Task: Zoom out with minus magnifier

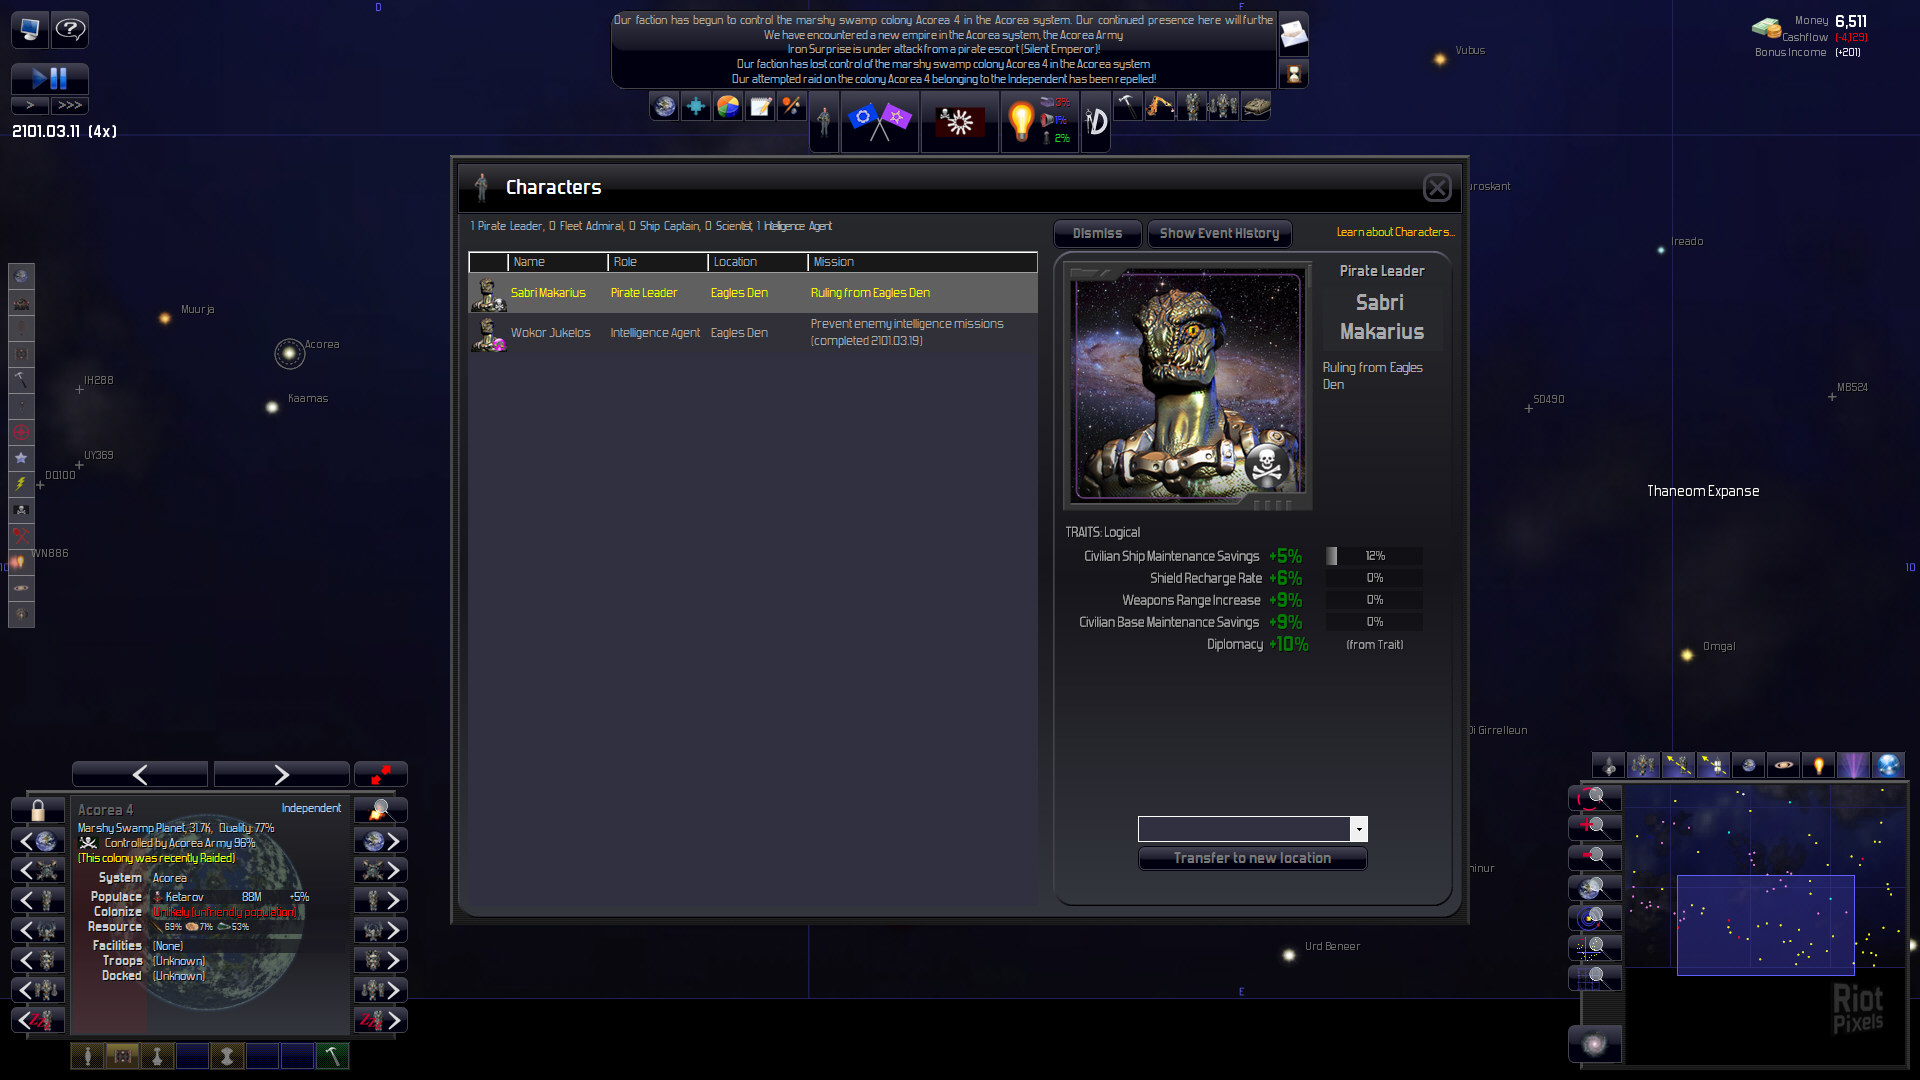Action: pyautogui.click(x=1594, y=857)
